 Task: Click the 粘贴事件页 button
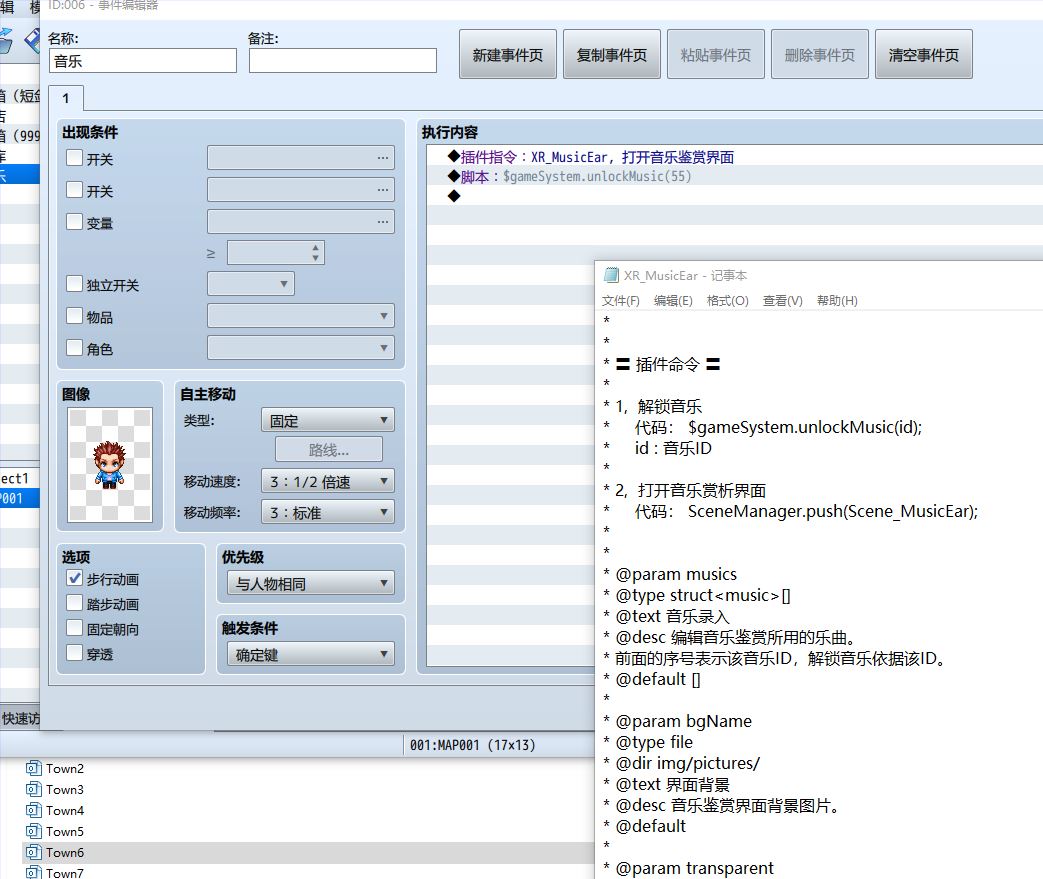tap(716, 55)
